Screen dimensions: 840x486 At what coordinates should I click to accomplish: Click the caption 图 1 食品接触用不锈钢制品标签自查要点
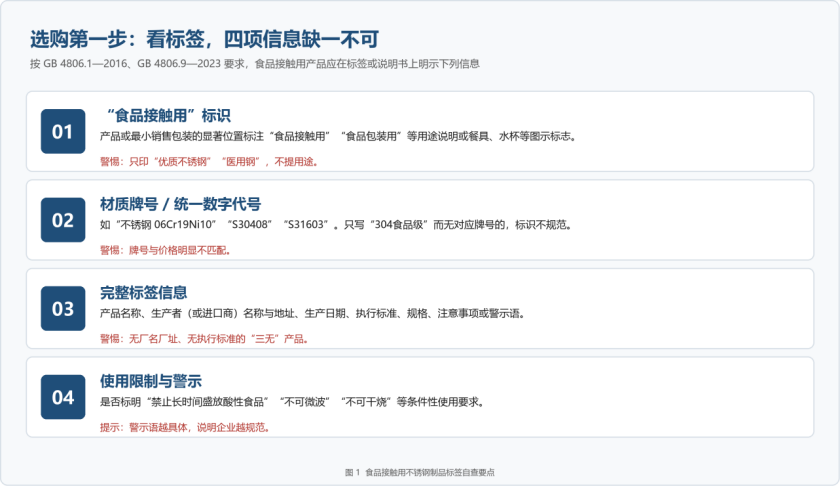[419, 472]
